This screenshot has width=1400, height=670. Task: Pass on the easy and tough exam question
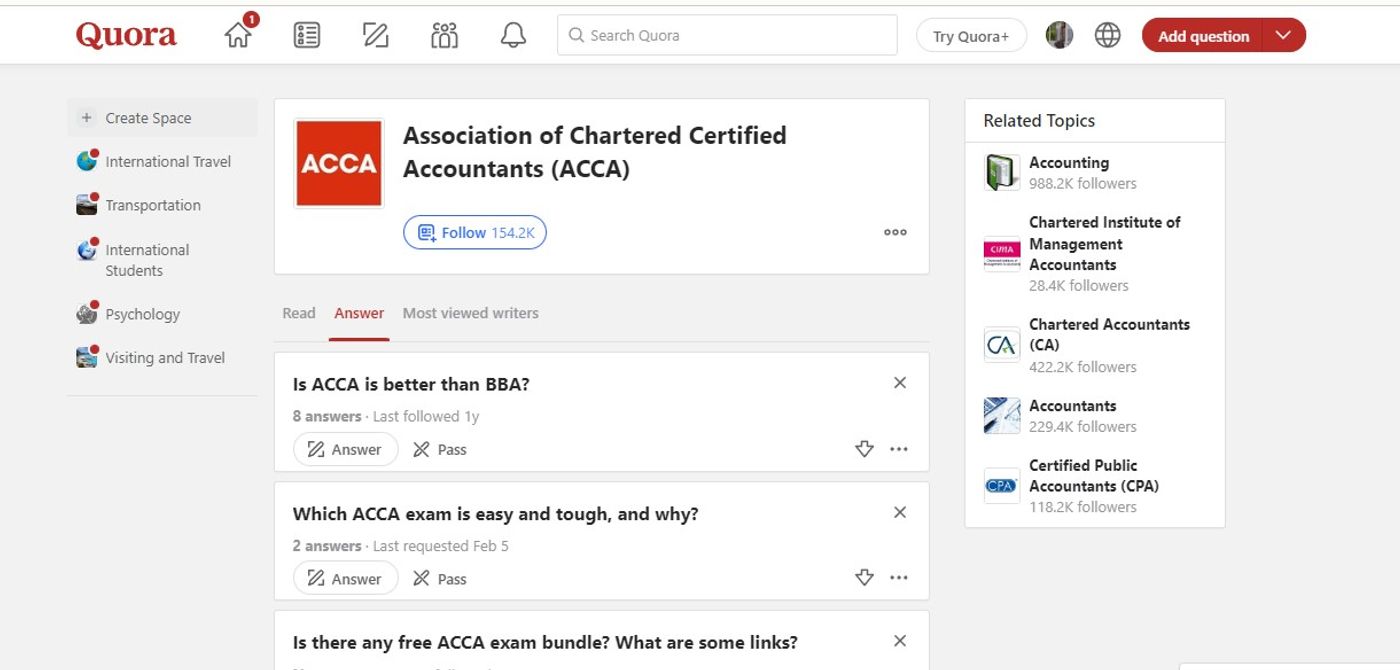(440, 578)
